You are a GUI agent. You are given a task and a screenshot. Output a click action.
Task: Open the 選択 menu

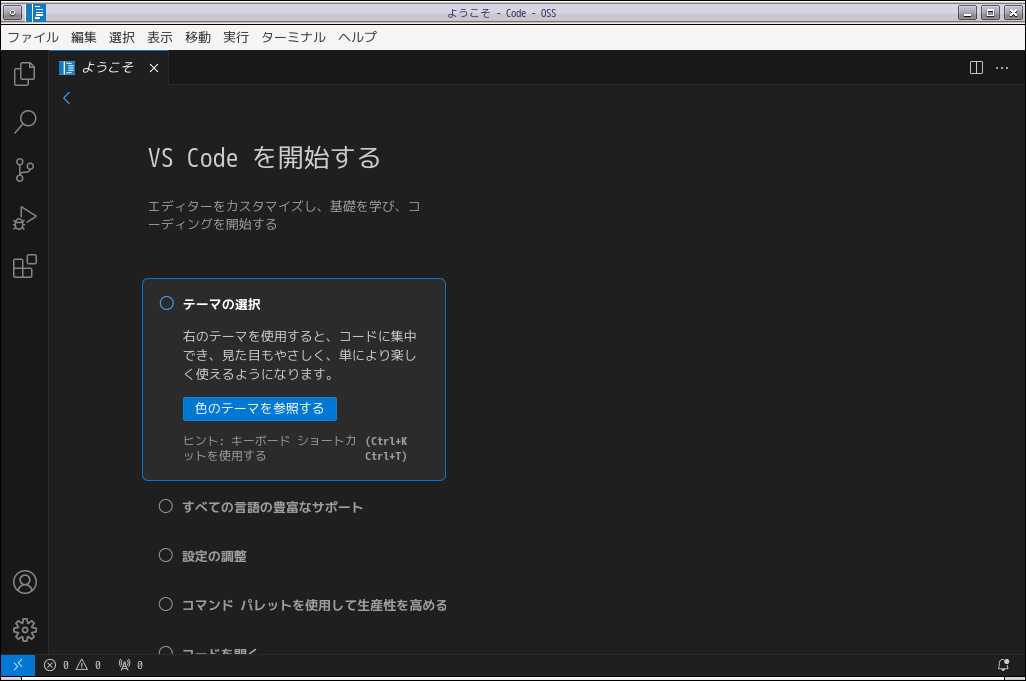(x=122, y=37)
